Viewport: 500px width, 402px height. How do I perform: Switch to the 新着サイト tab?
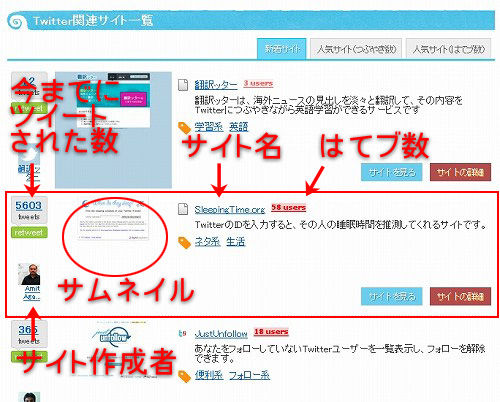click(282, 49)
